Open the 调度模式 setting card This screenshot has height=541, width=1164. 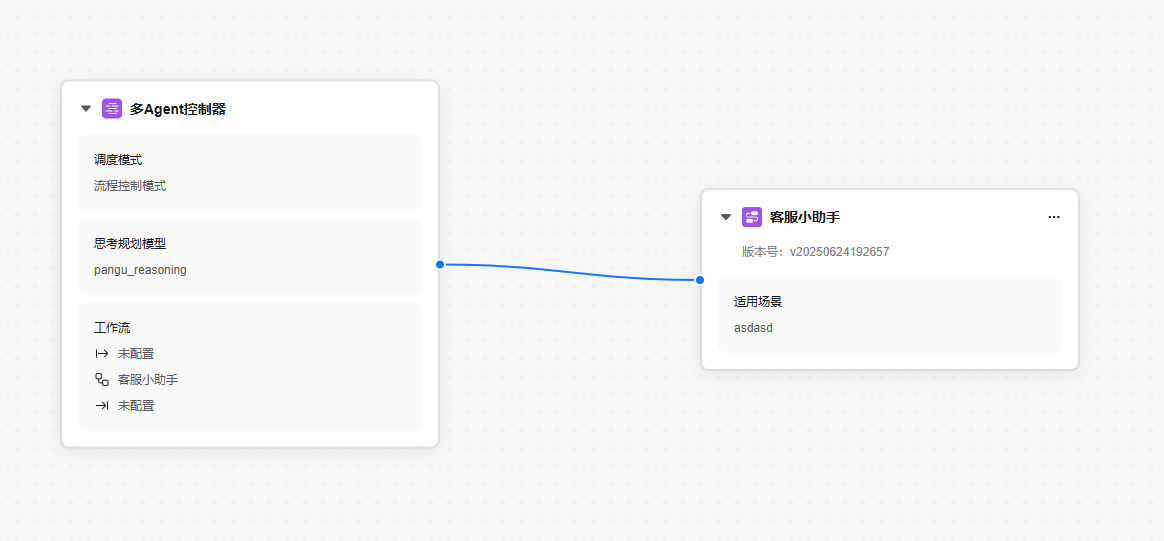250,172
